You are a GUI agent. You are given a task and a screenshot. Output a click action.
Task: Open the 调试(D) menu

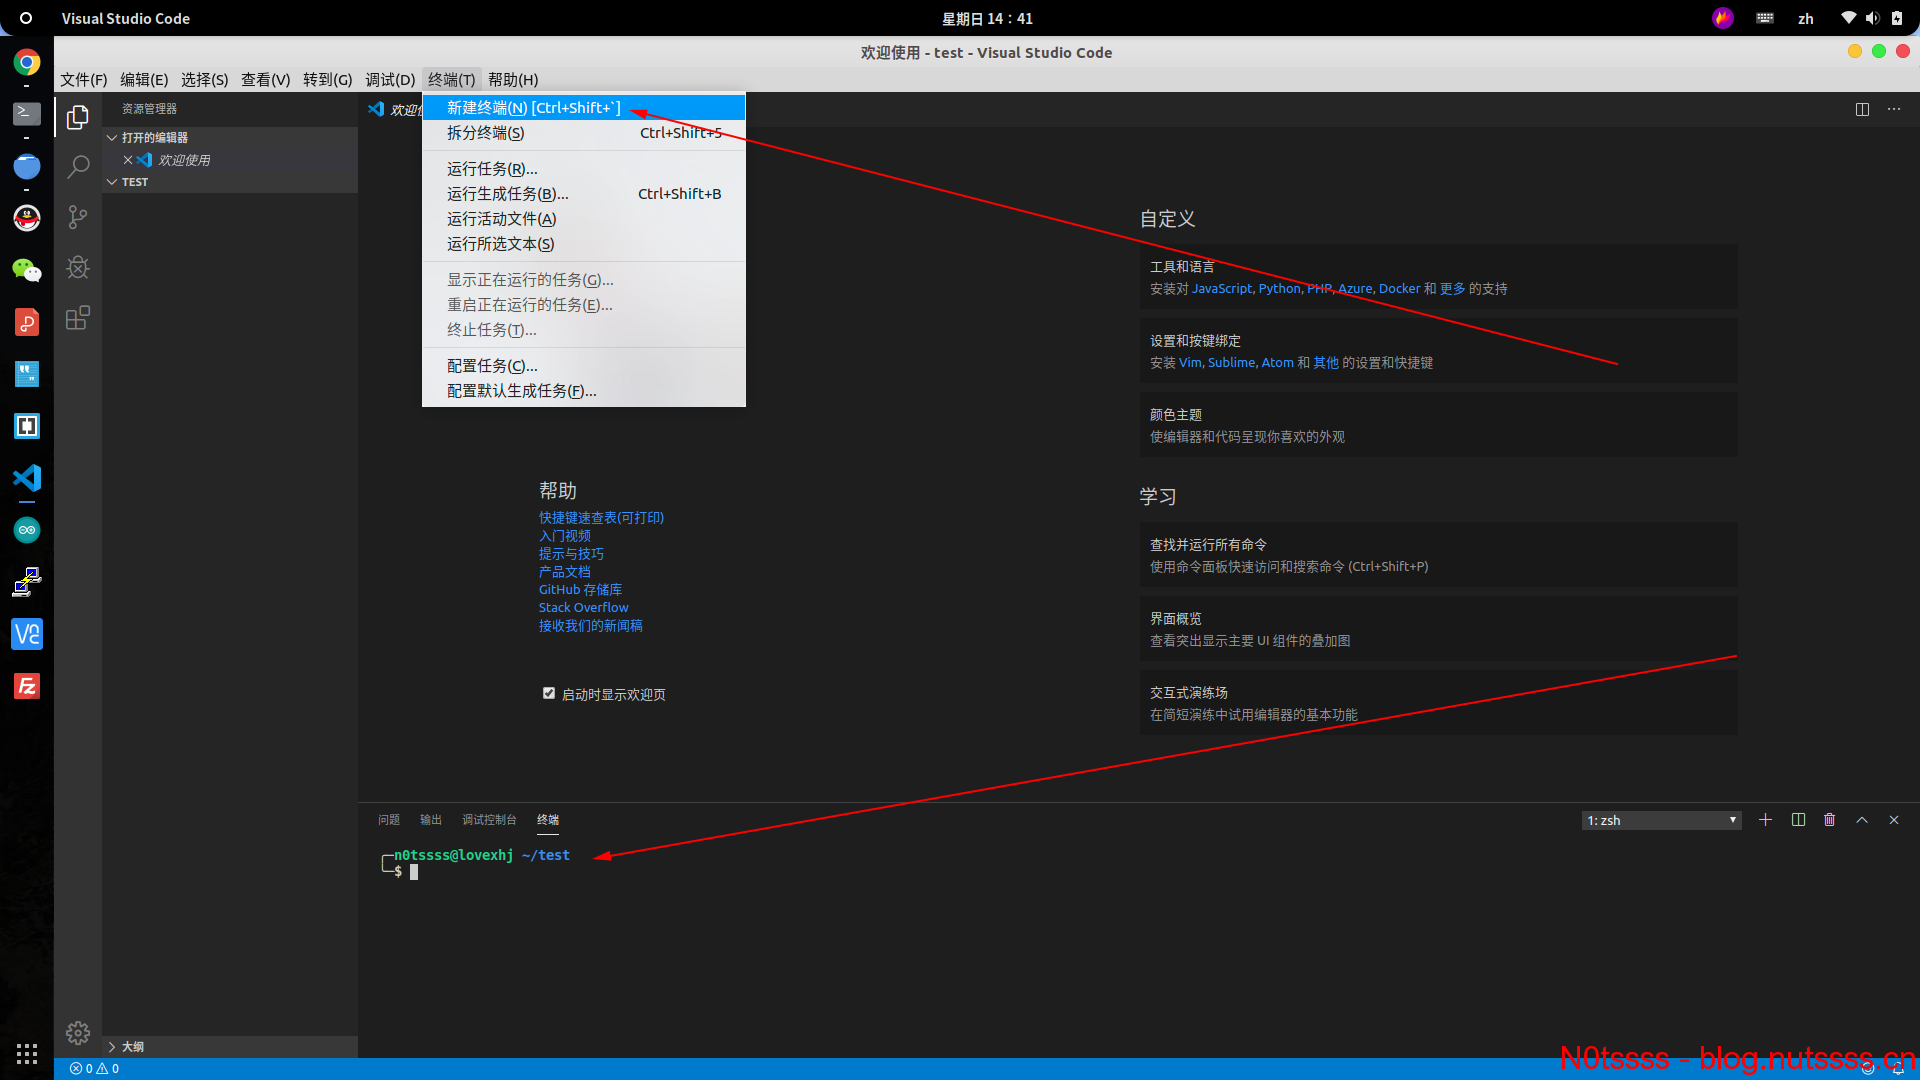tap(390, 80)
